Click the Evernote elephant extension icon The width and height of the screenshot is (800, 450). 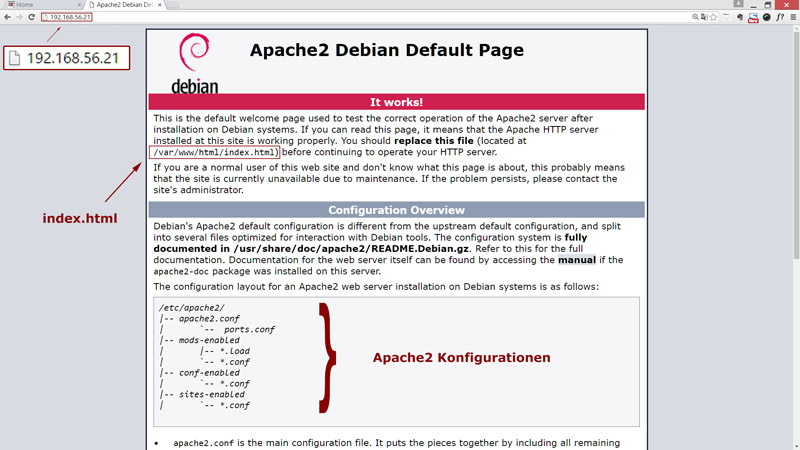coord(740,17)
